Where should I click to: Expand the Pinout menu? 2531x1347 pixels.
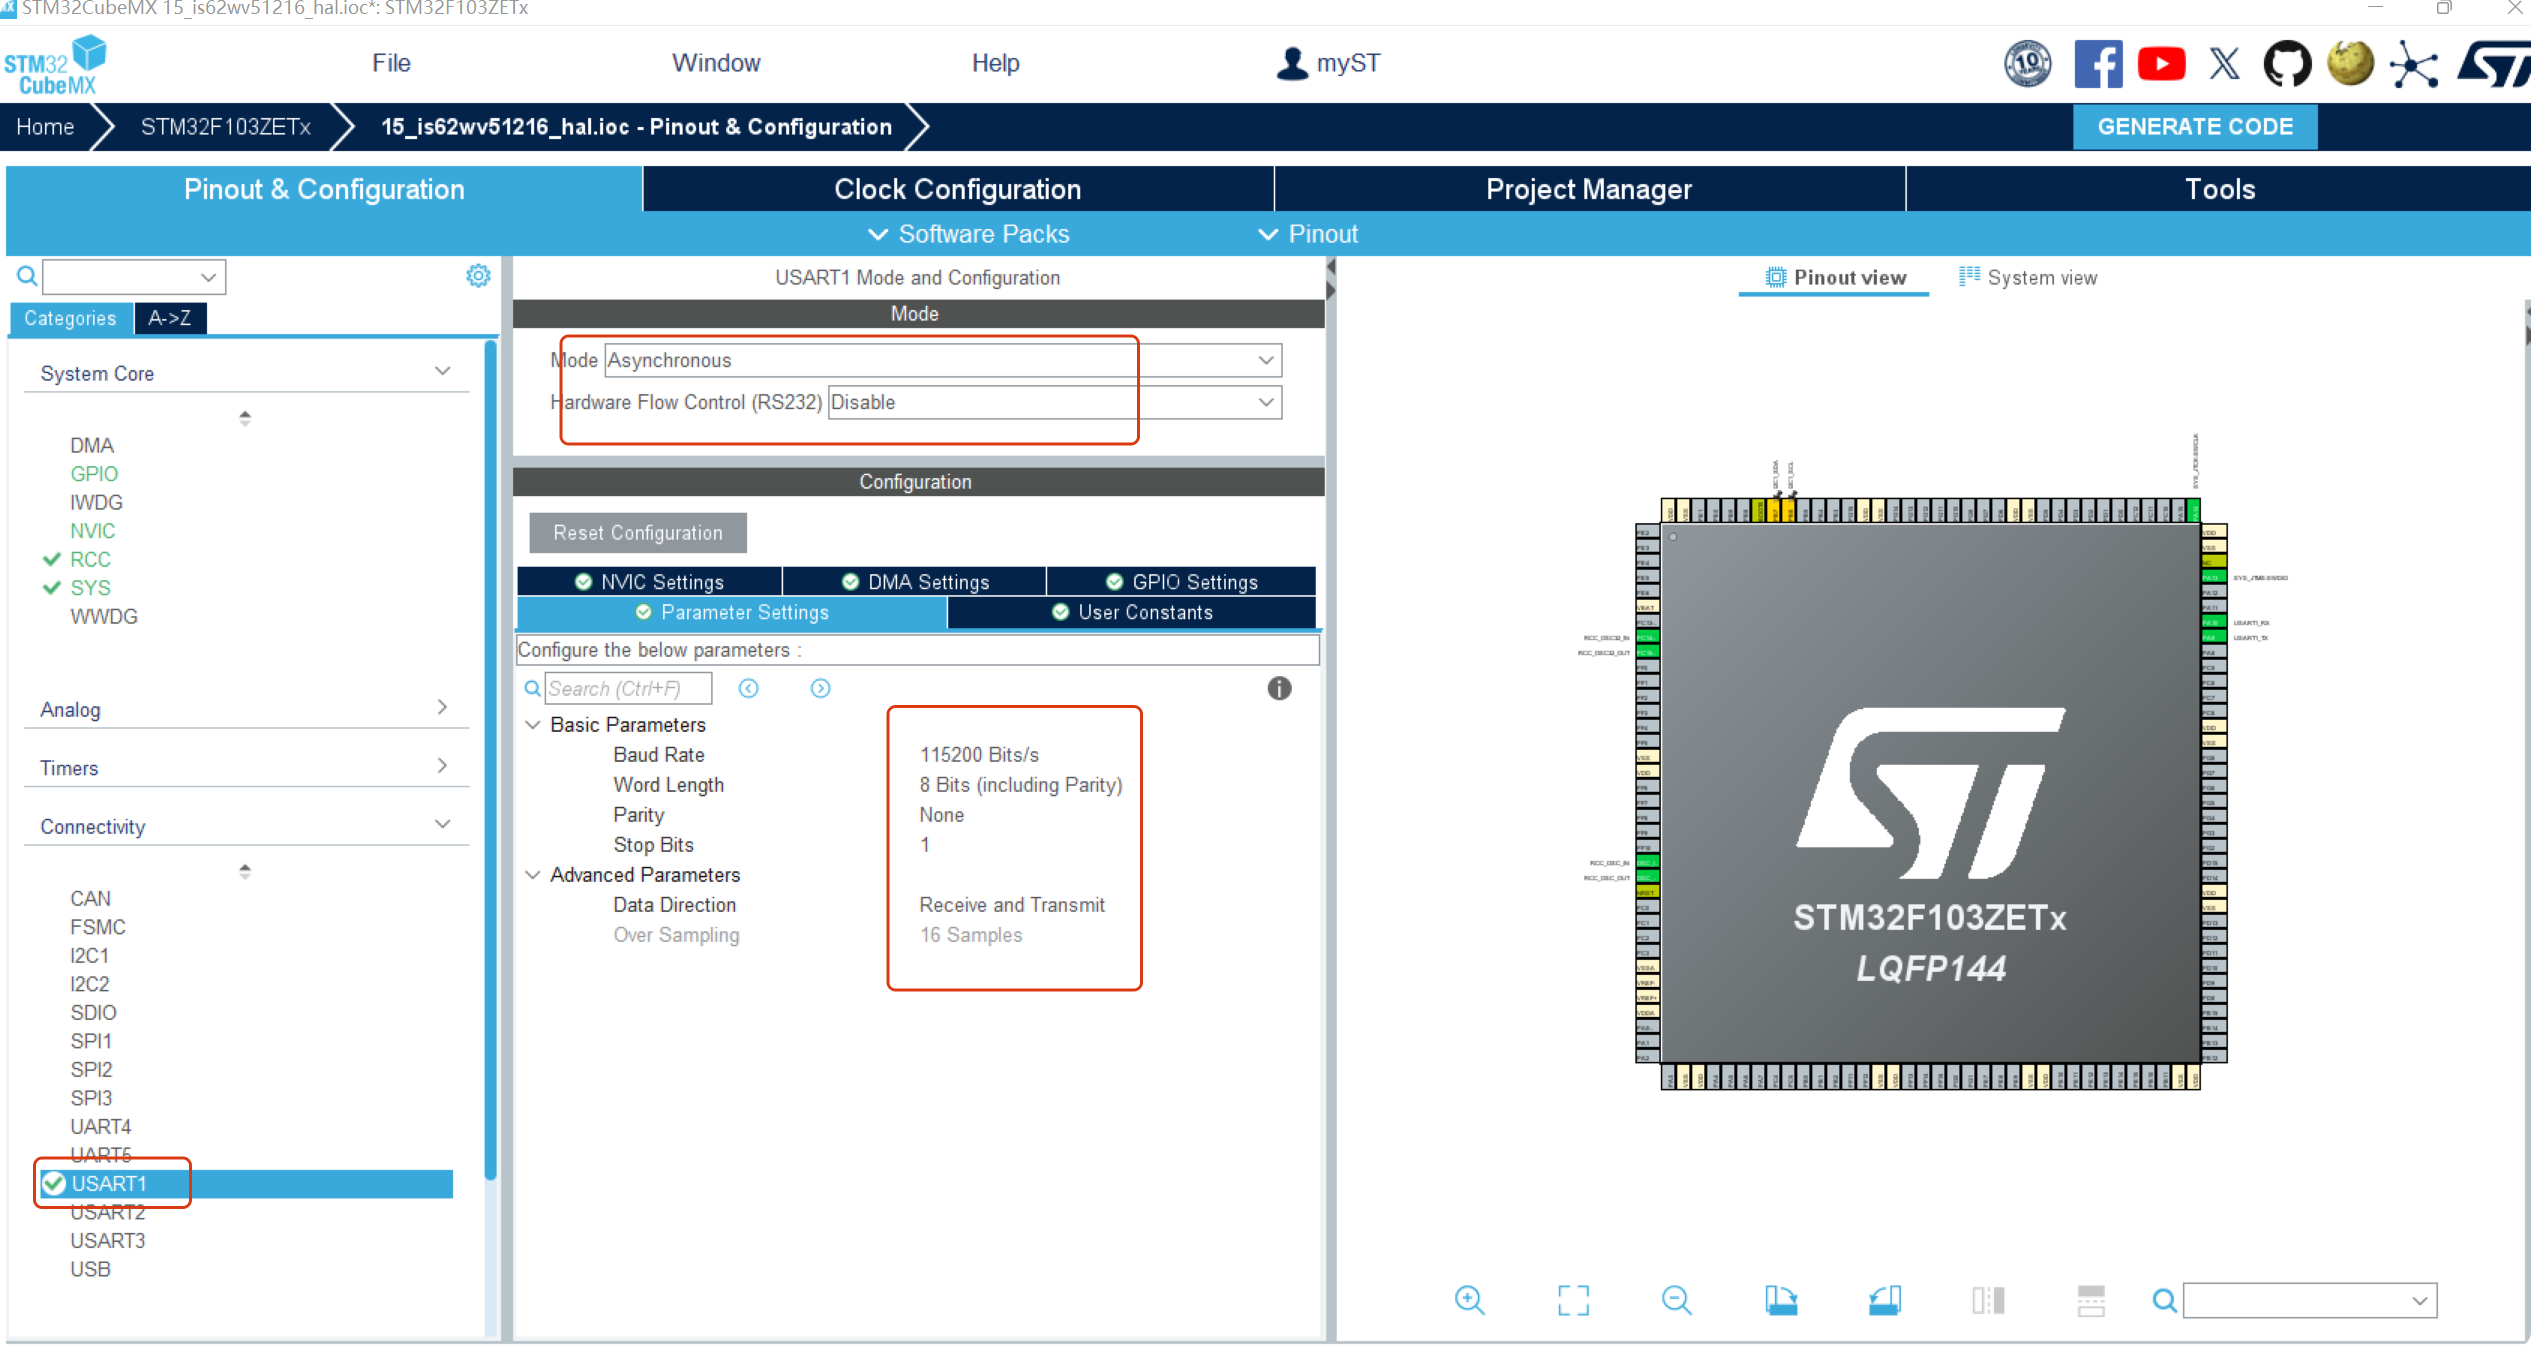pos(1308,233)
